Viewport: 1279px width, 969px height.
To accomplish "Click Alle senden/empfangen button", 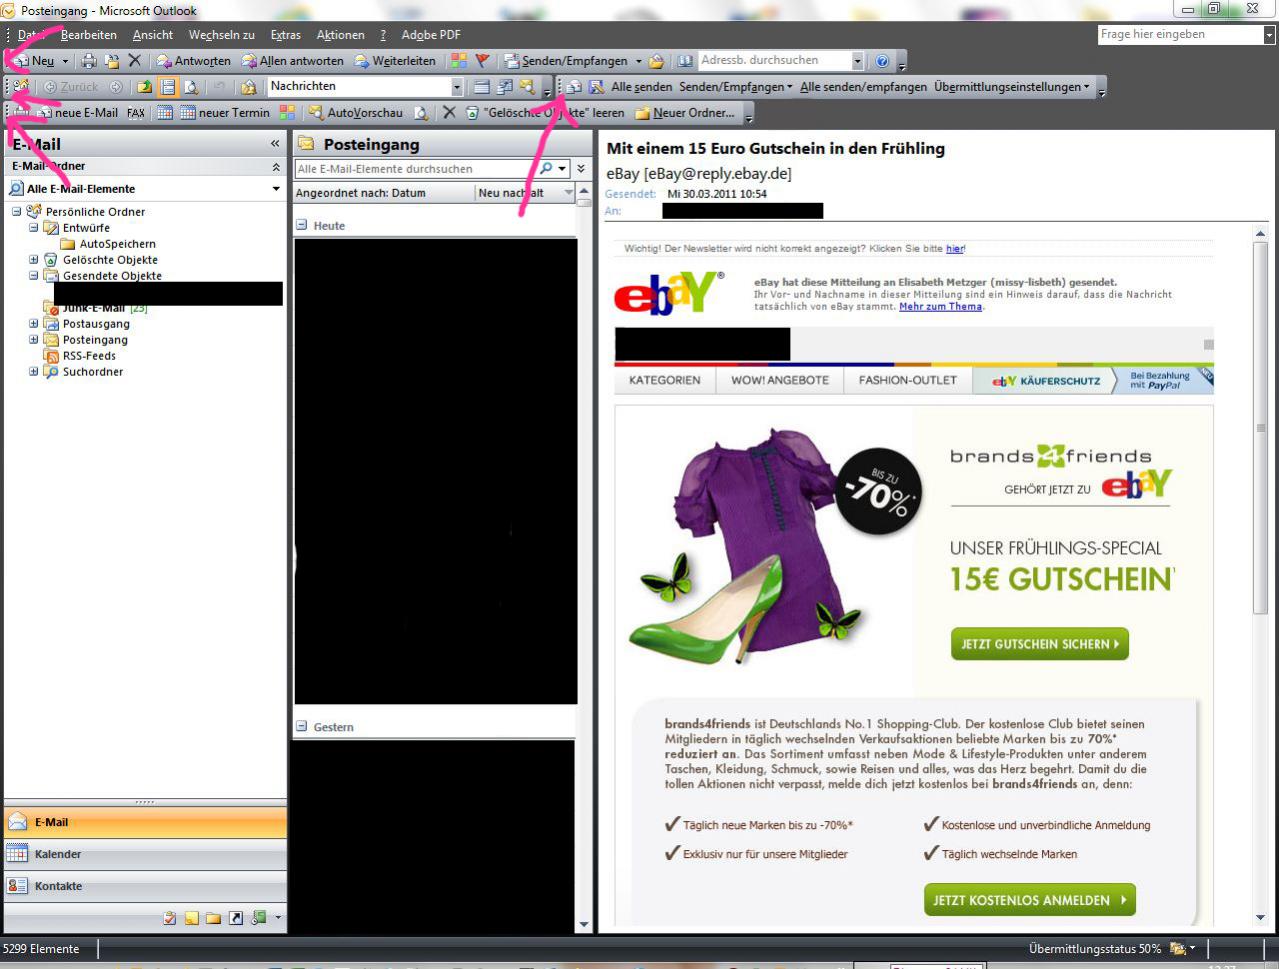I will tap(864, 87).
